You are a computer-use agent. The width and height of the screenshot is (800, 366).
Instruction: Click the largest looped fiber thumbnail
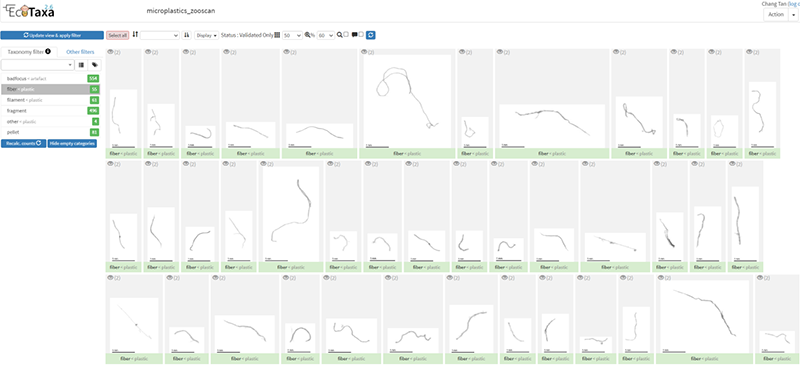407,101
